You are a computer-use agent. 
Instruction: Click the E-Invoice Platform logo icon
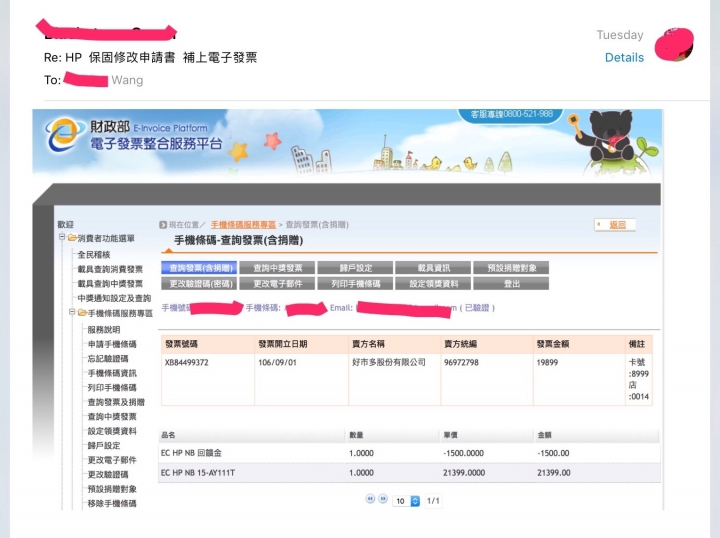(63, 134)
